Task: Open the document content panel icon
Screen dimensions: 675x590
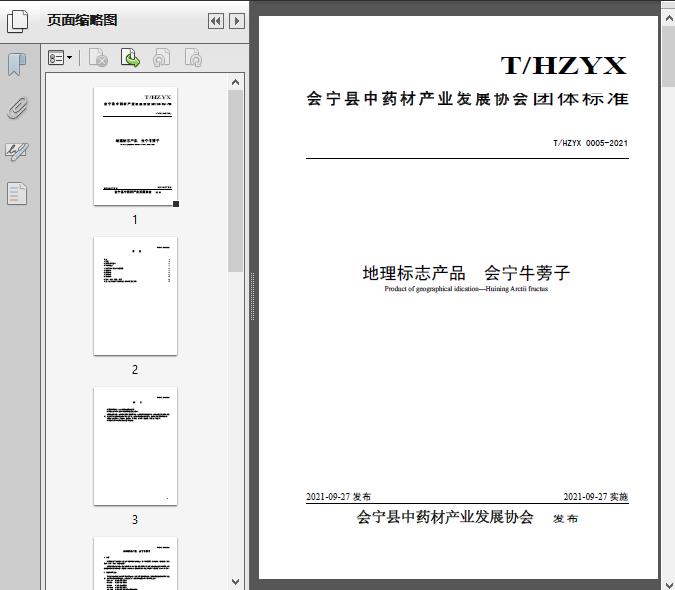Action: [17, 194]
